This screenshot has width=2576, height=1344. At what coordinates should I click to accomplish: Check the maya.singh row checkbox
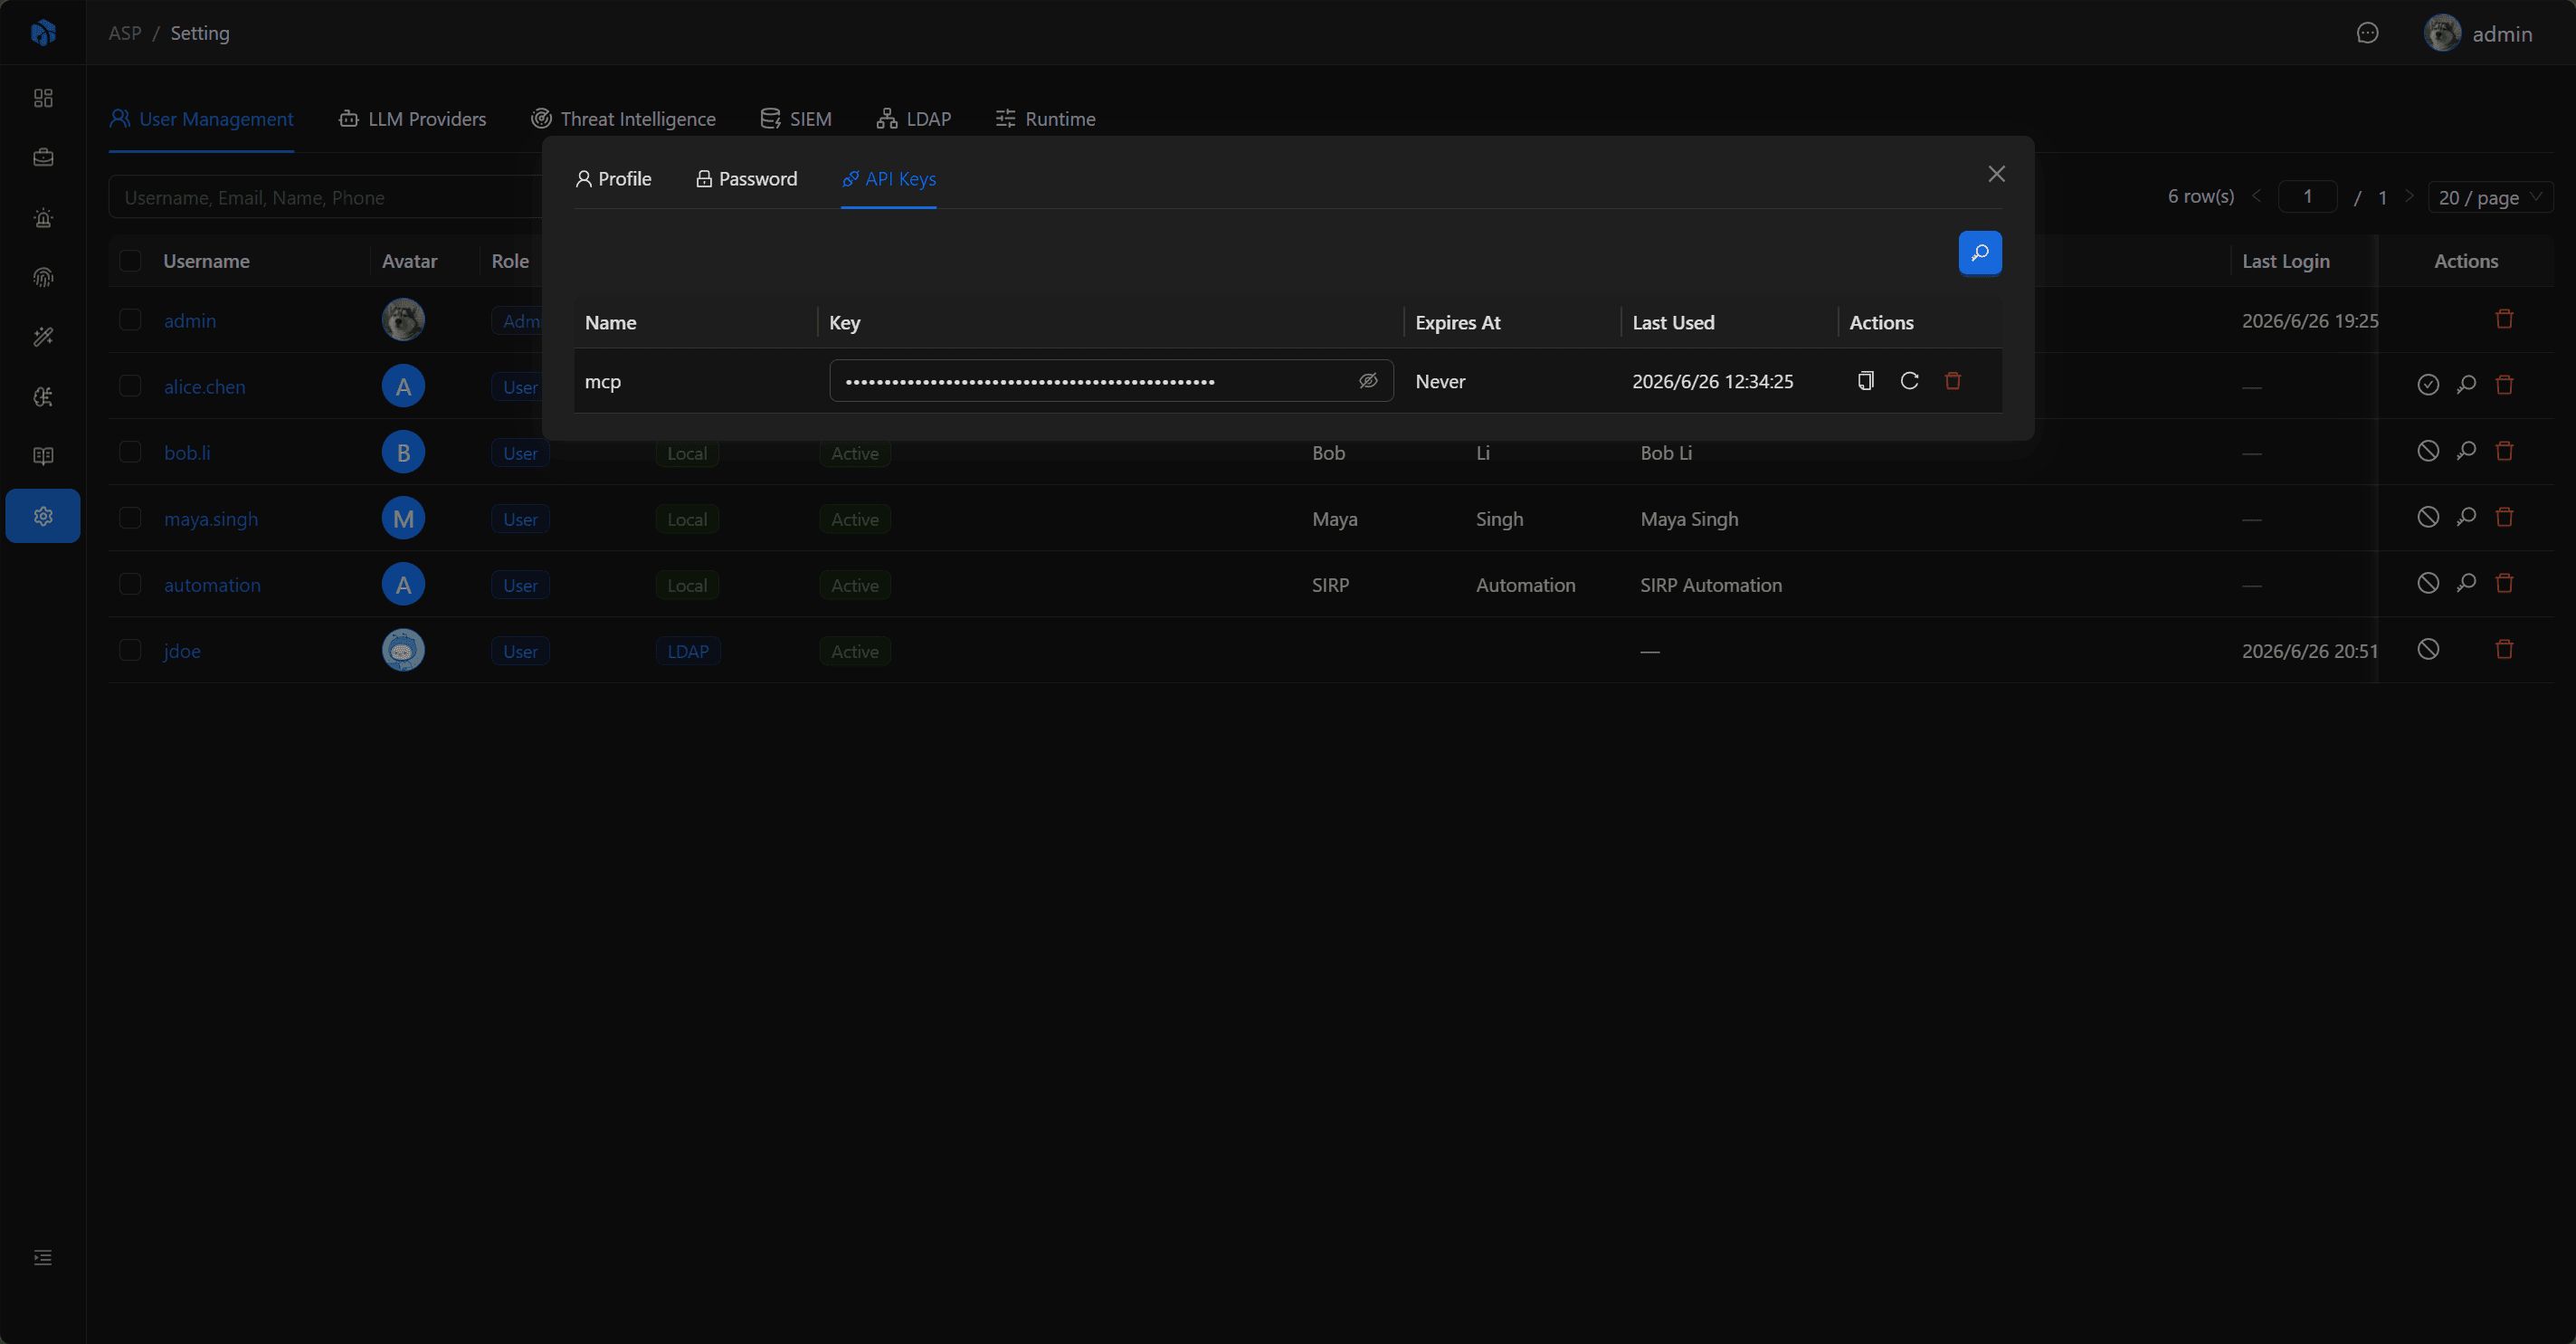130,518
